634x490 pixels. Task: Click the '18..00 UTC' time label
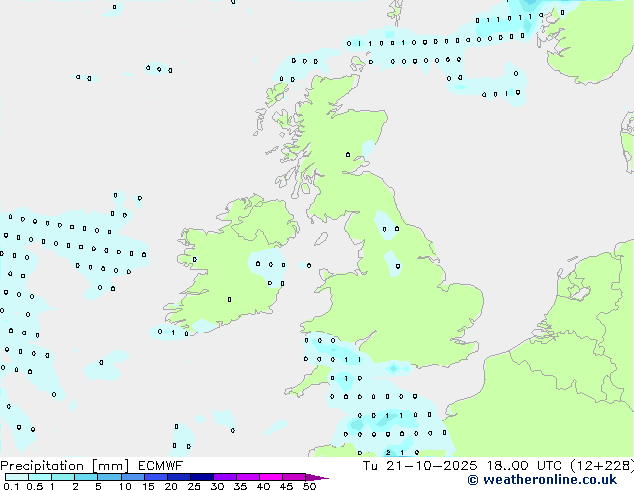(x=524, y=466)
